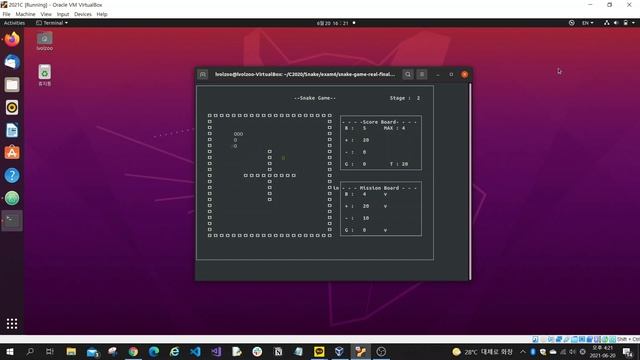The height and width of the screenshot is (360, 640).
Task: Open the Help icon in dock
Action: (x=12, y=176)
